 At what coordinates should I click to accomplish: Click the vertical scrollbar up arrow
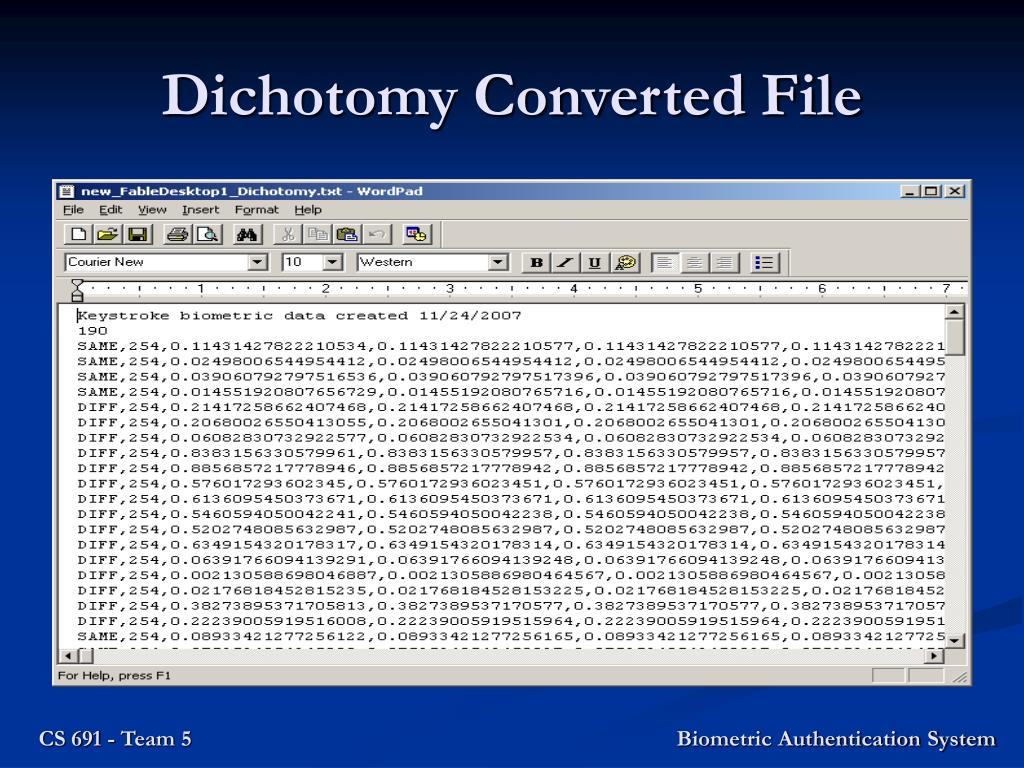point(955,313)
